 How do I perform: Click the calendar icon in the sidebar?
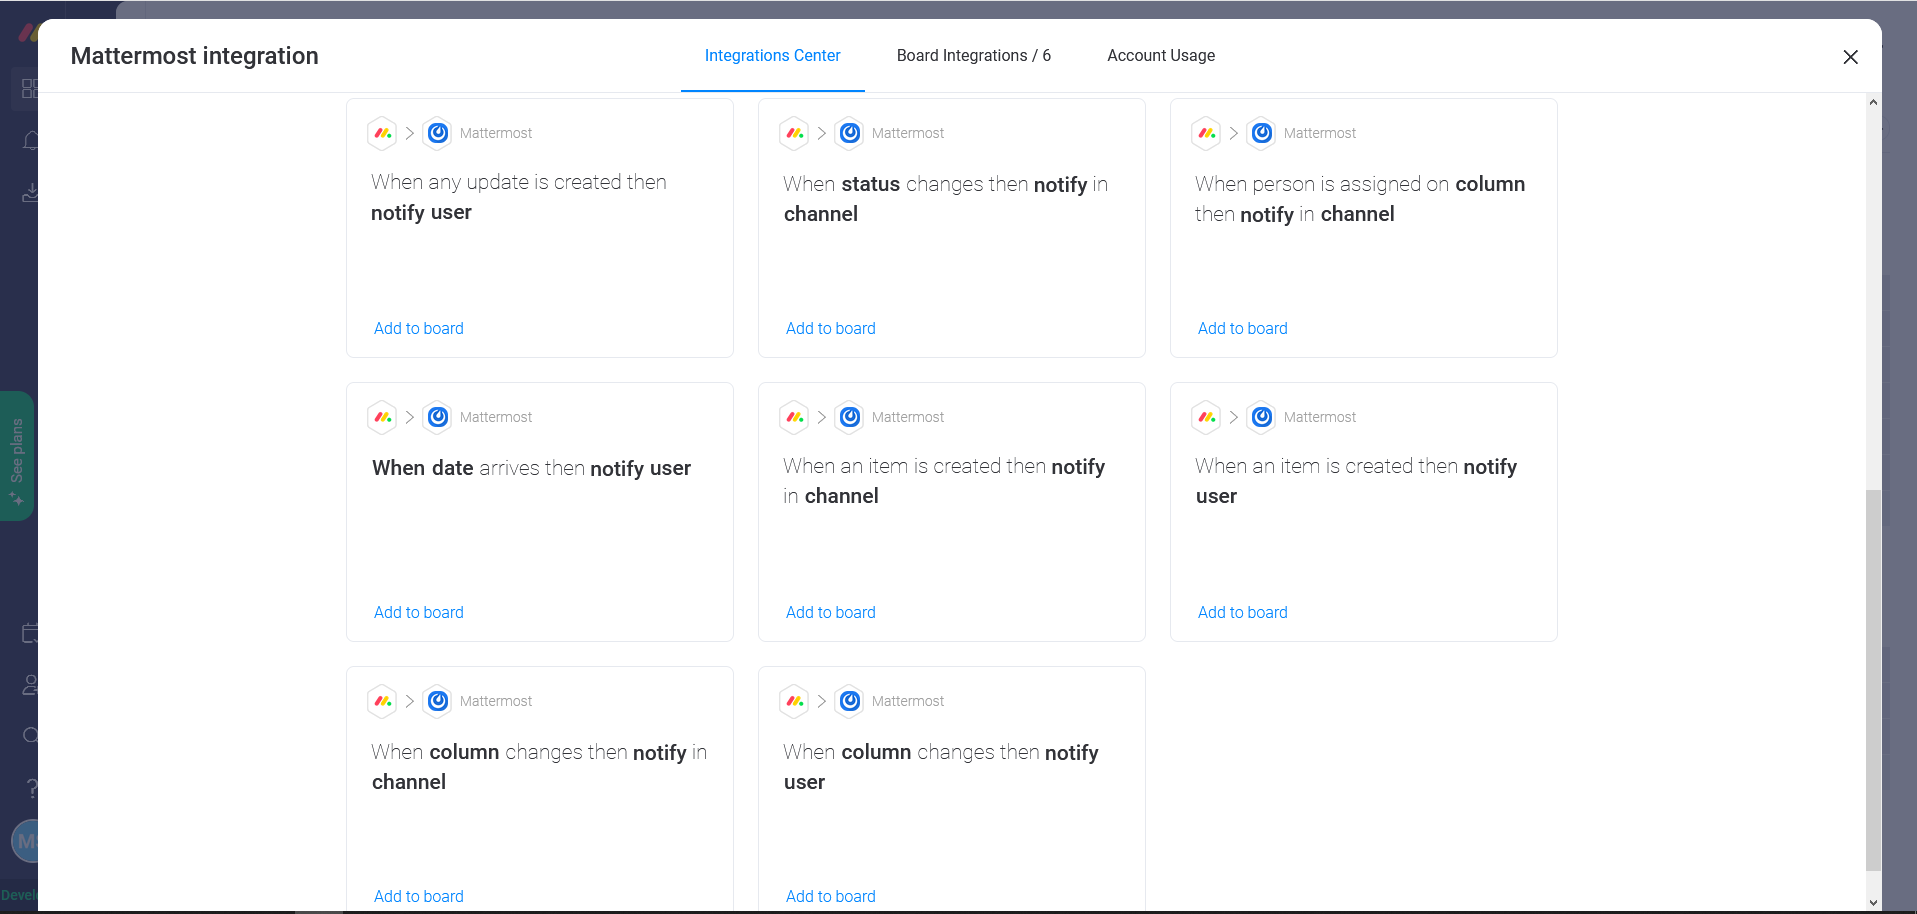(30, 633)
